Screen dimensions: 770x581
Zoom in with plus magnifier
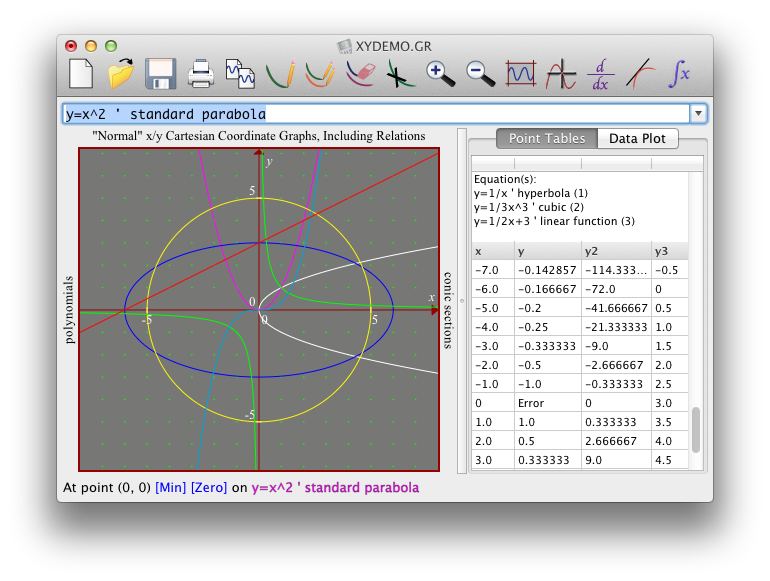tap(440, 74)
